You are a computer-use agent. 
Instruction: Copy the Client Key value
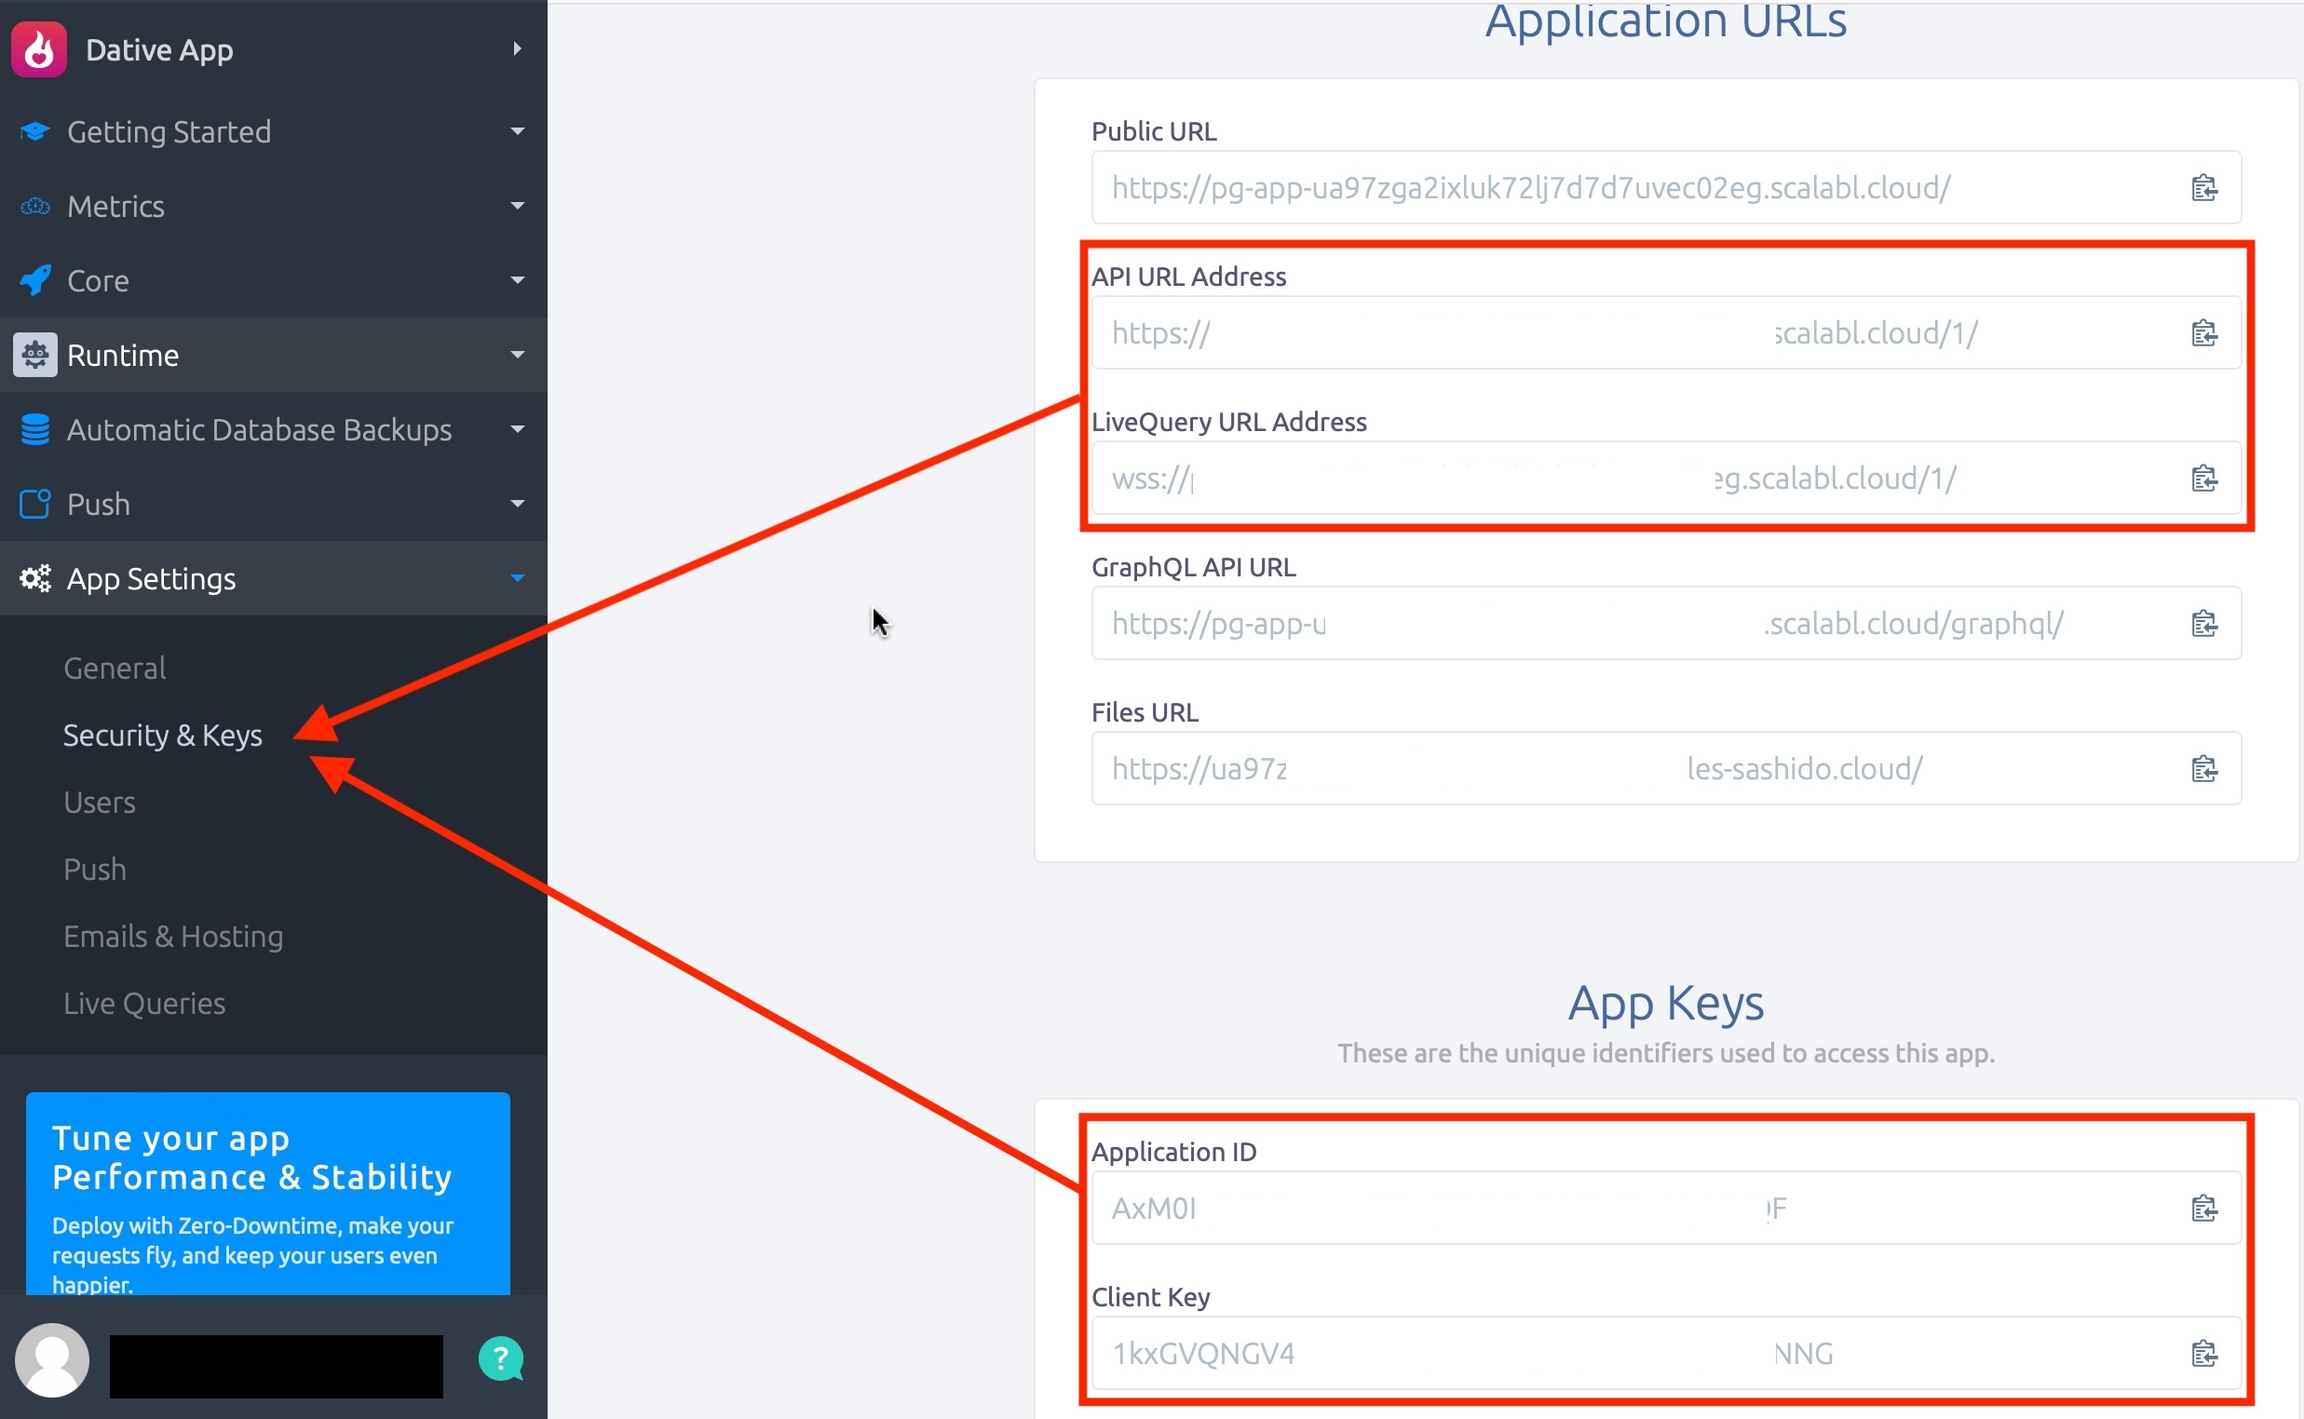click(2204, 1353)
